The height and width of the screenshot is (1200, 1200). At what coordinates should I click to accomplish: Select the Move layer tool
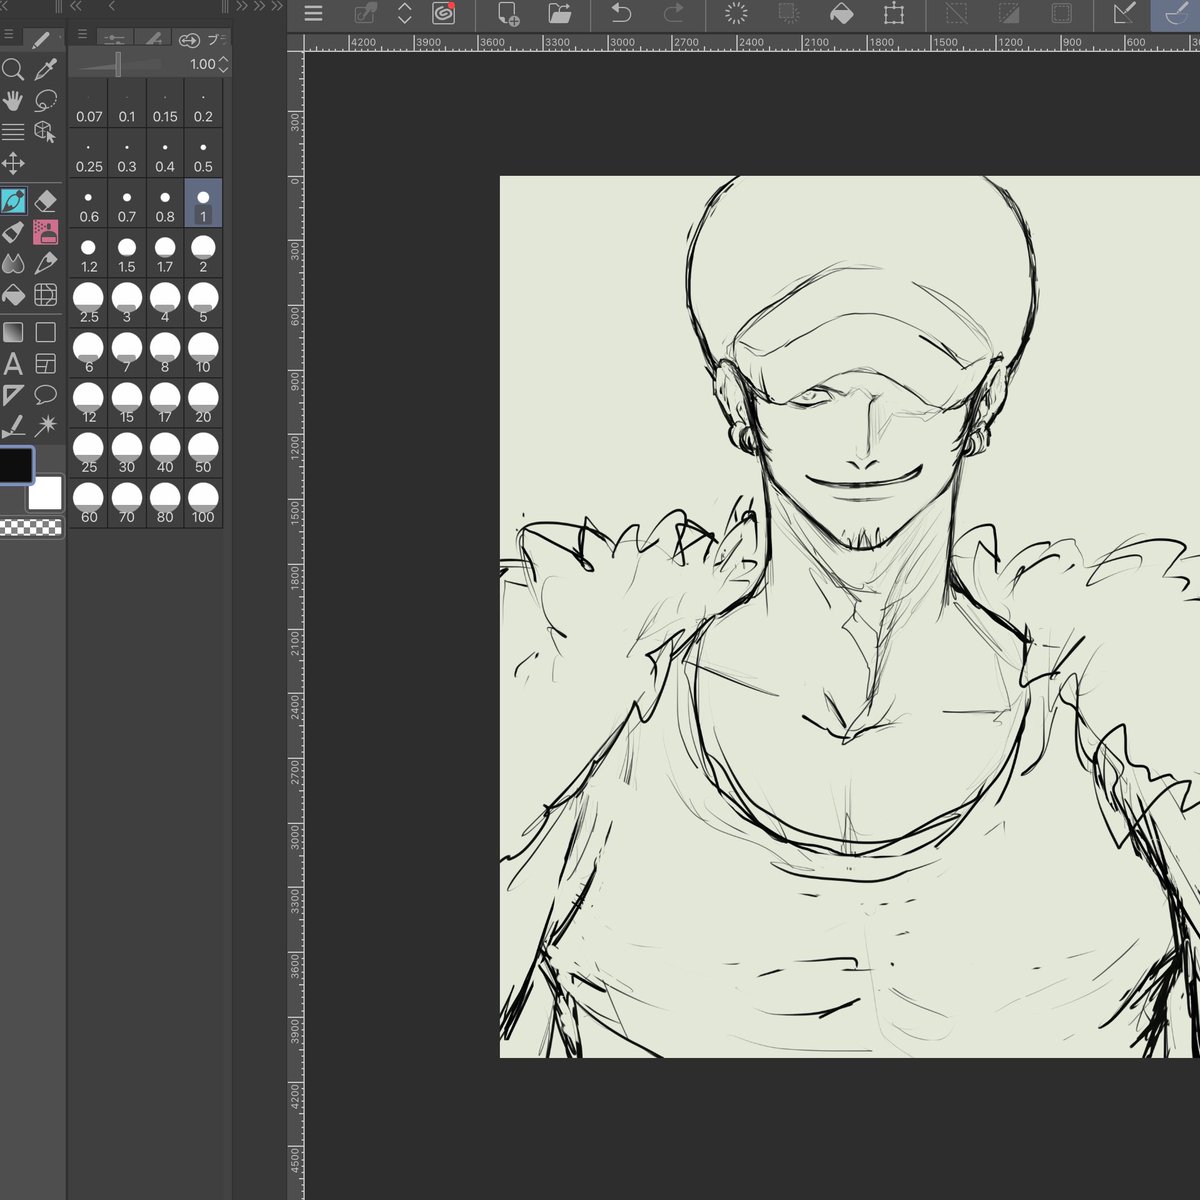click(13, 163)
